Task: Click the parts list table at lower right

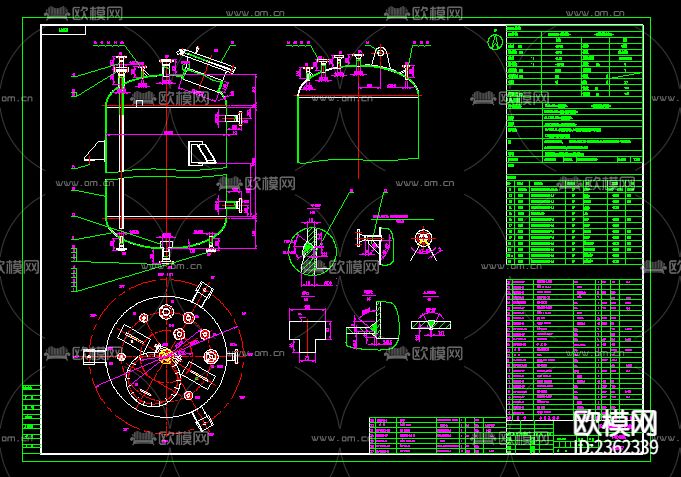Action: 575,350
